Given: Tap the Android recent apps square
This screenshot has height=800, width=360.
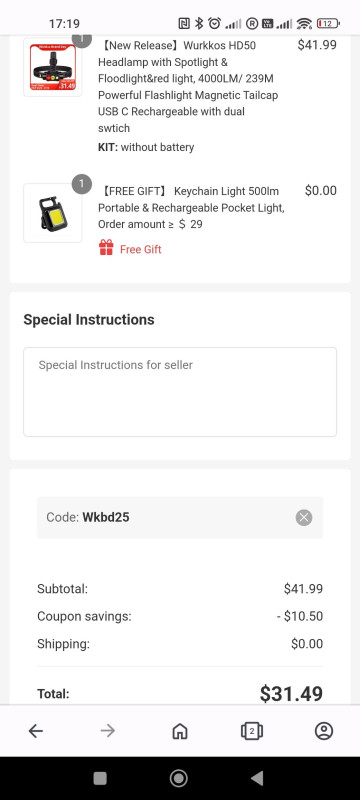Looking at the screenshot, I should click(100, 778).
